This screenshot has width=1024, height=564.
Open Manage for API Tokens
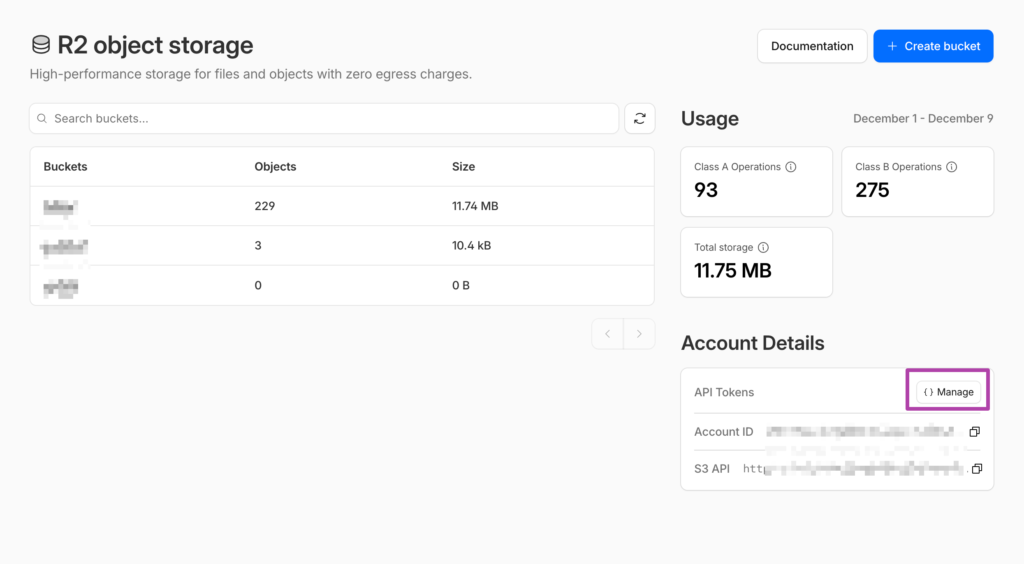pos(948,392)
